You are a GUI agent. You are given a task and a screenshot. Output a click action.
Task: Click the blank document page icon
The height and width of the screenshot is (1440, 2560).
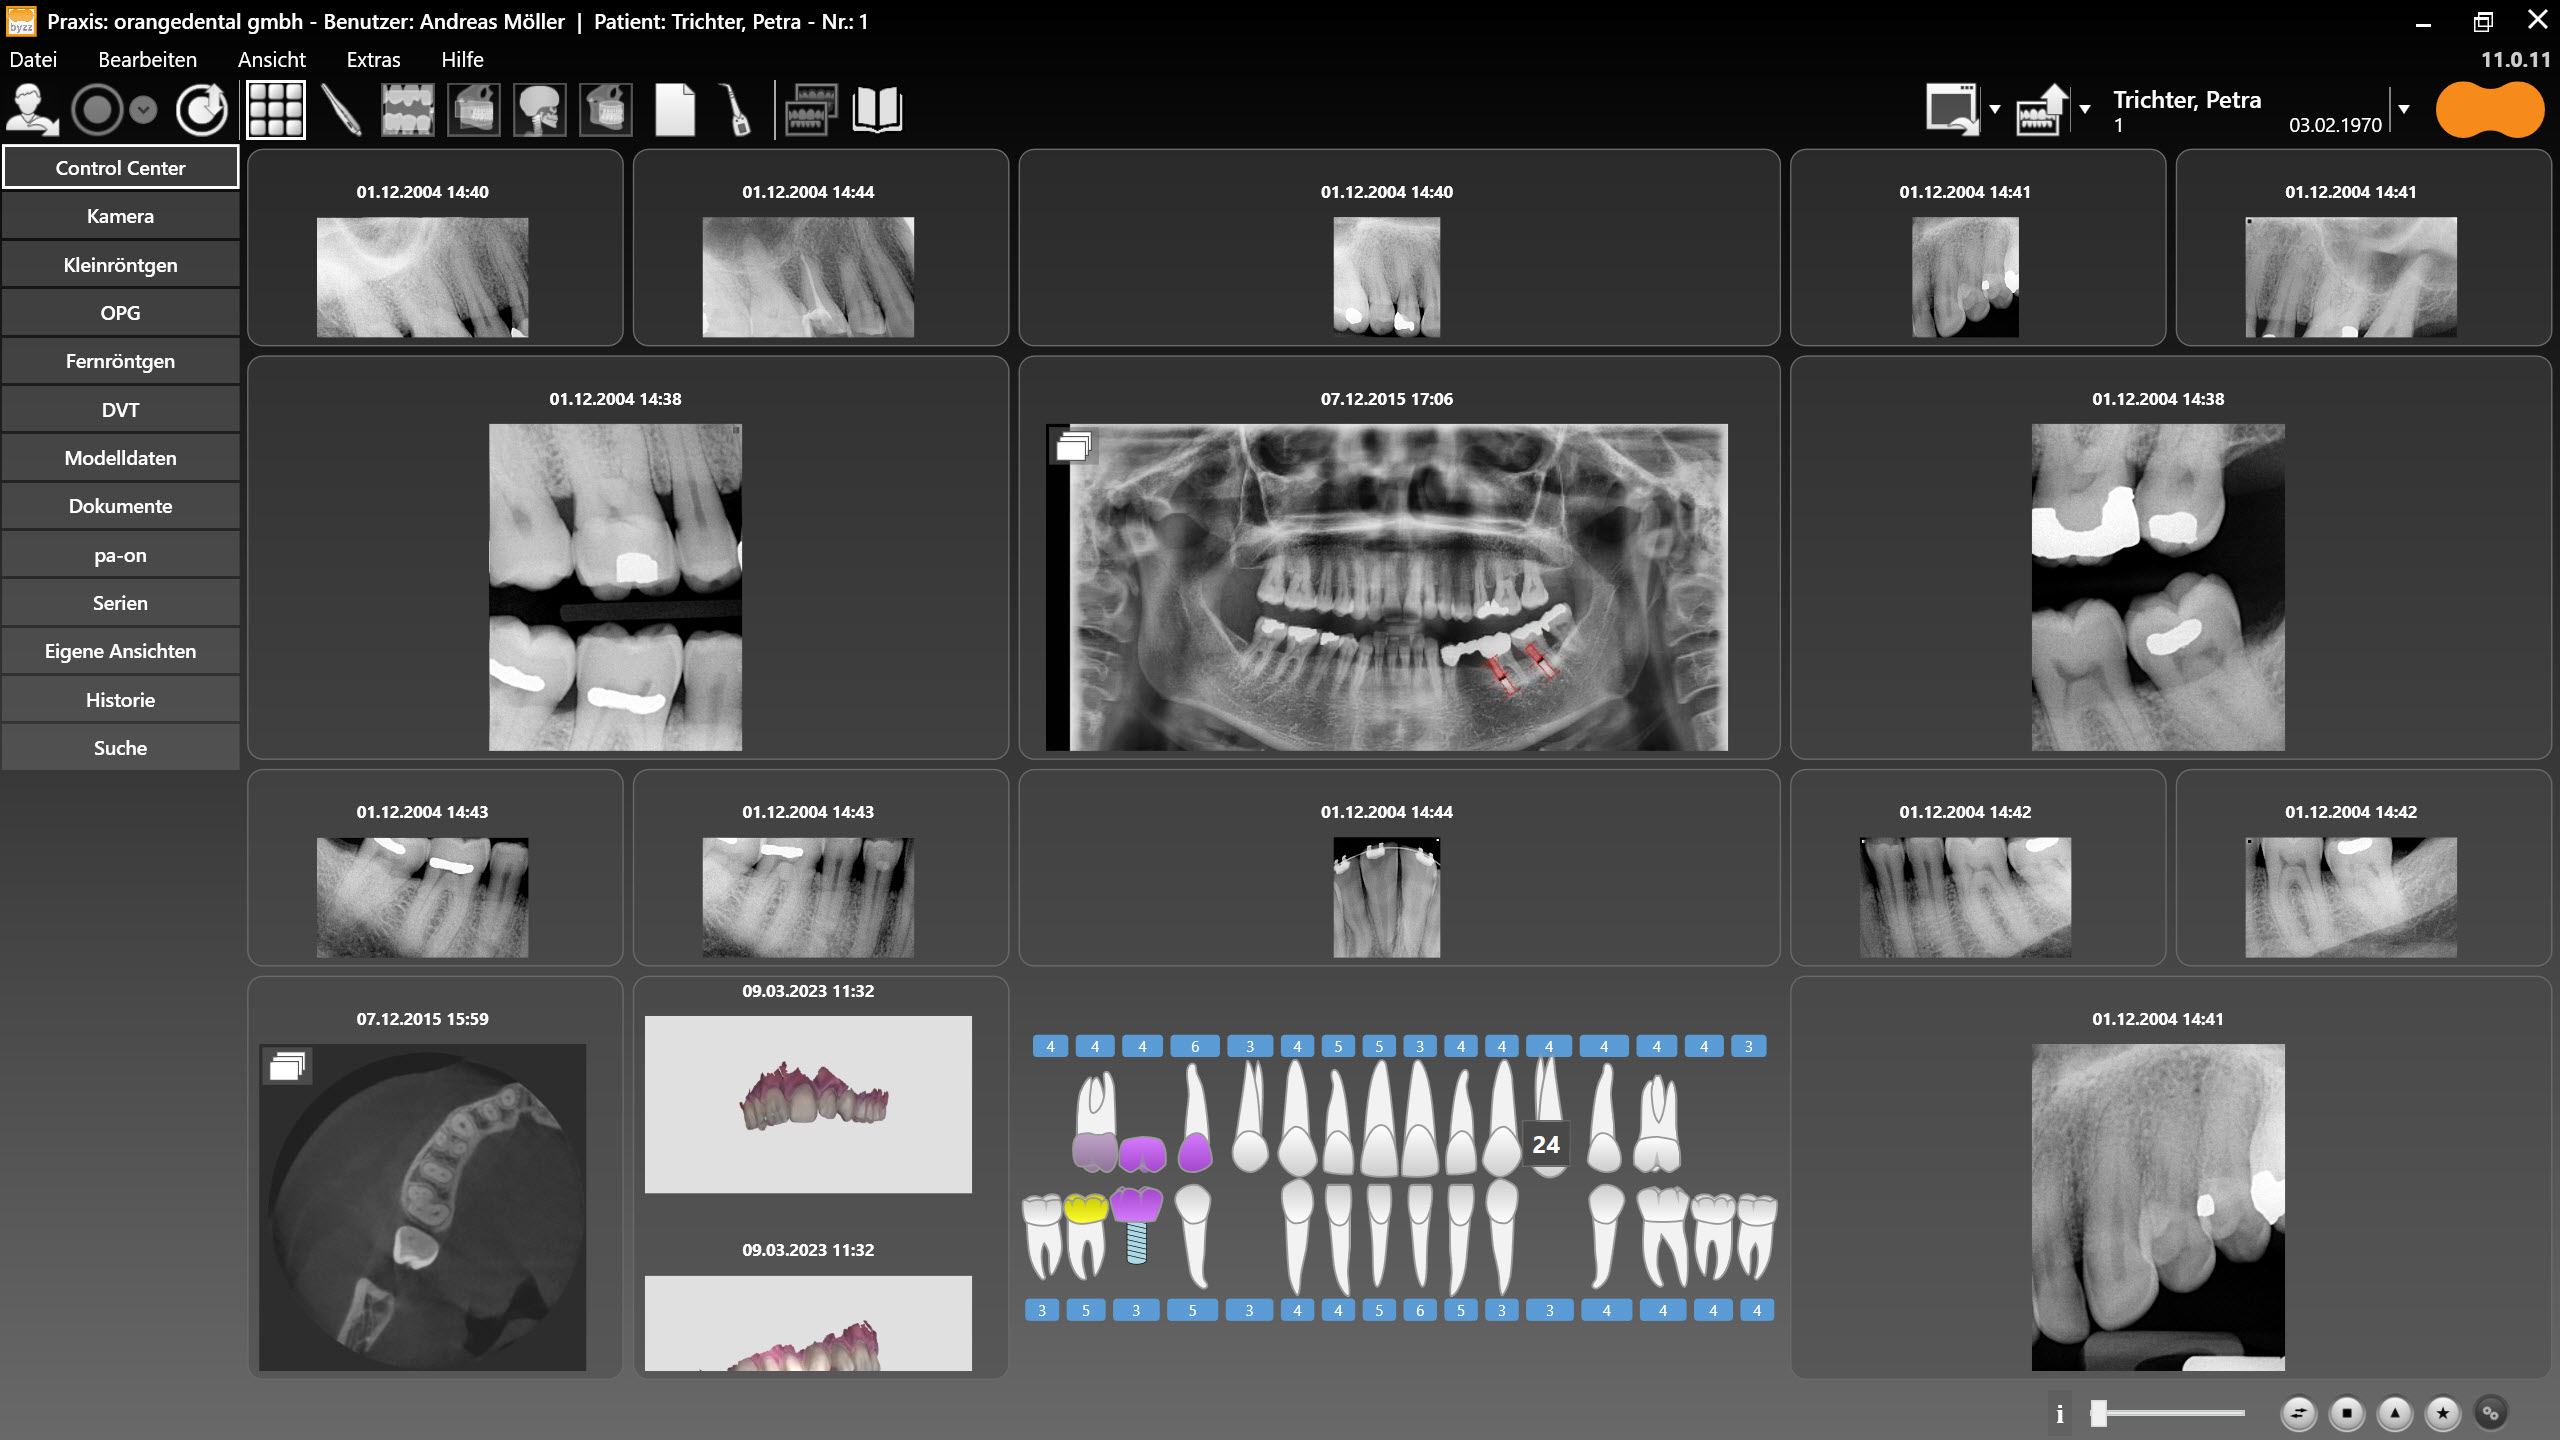[675, 110]
